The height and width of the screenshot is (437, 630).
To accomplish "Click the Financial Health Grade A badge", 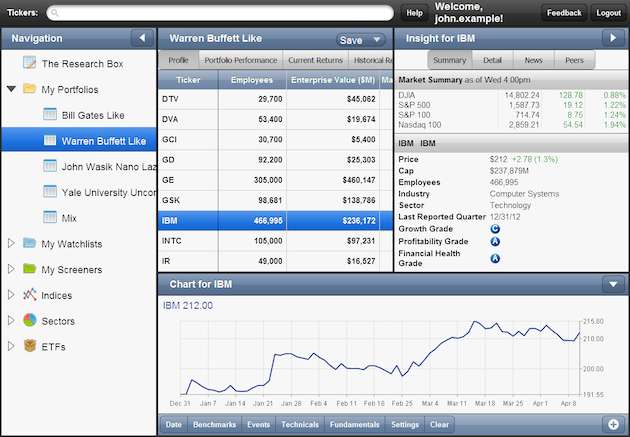I will (x=495, y=258).
